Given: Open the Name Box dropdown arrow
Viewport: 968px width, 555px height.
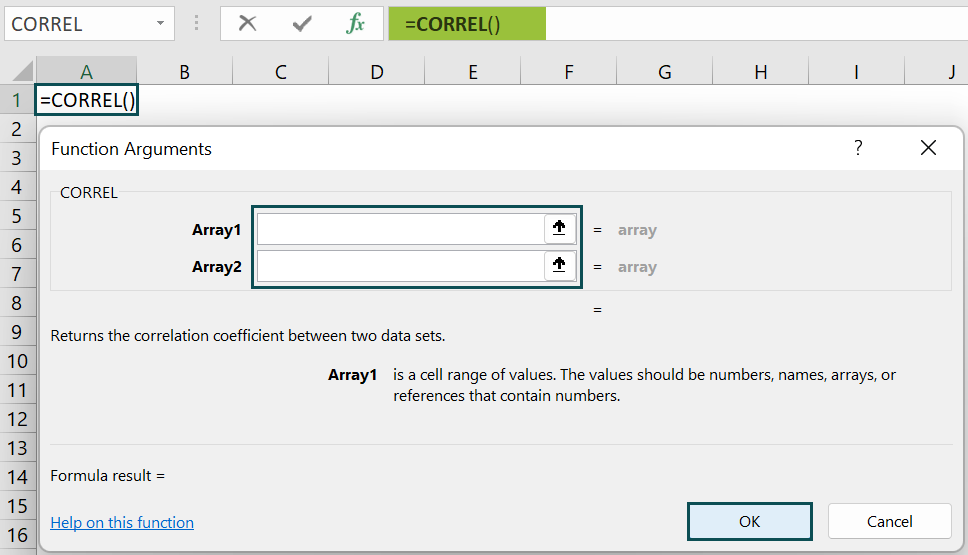Looking at the screenshot, I should coord(161,23).
